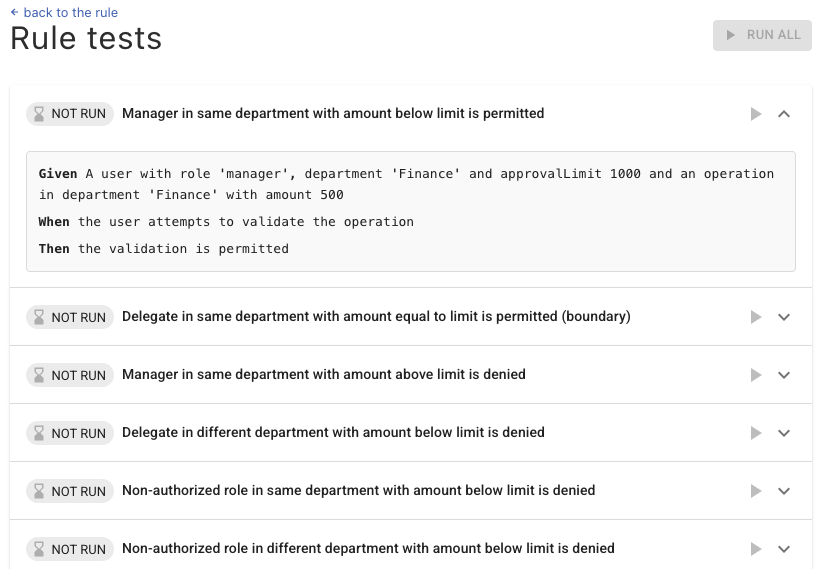This screenshot has height=569, width=822.
Task: Expand non-authorized role same department test
Action: (x=784, y=491)
